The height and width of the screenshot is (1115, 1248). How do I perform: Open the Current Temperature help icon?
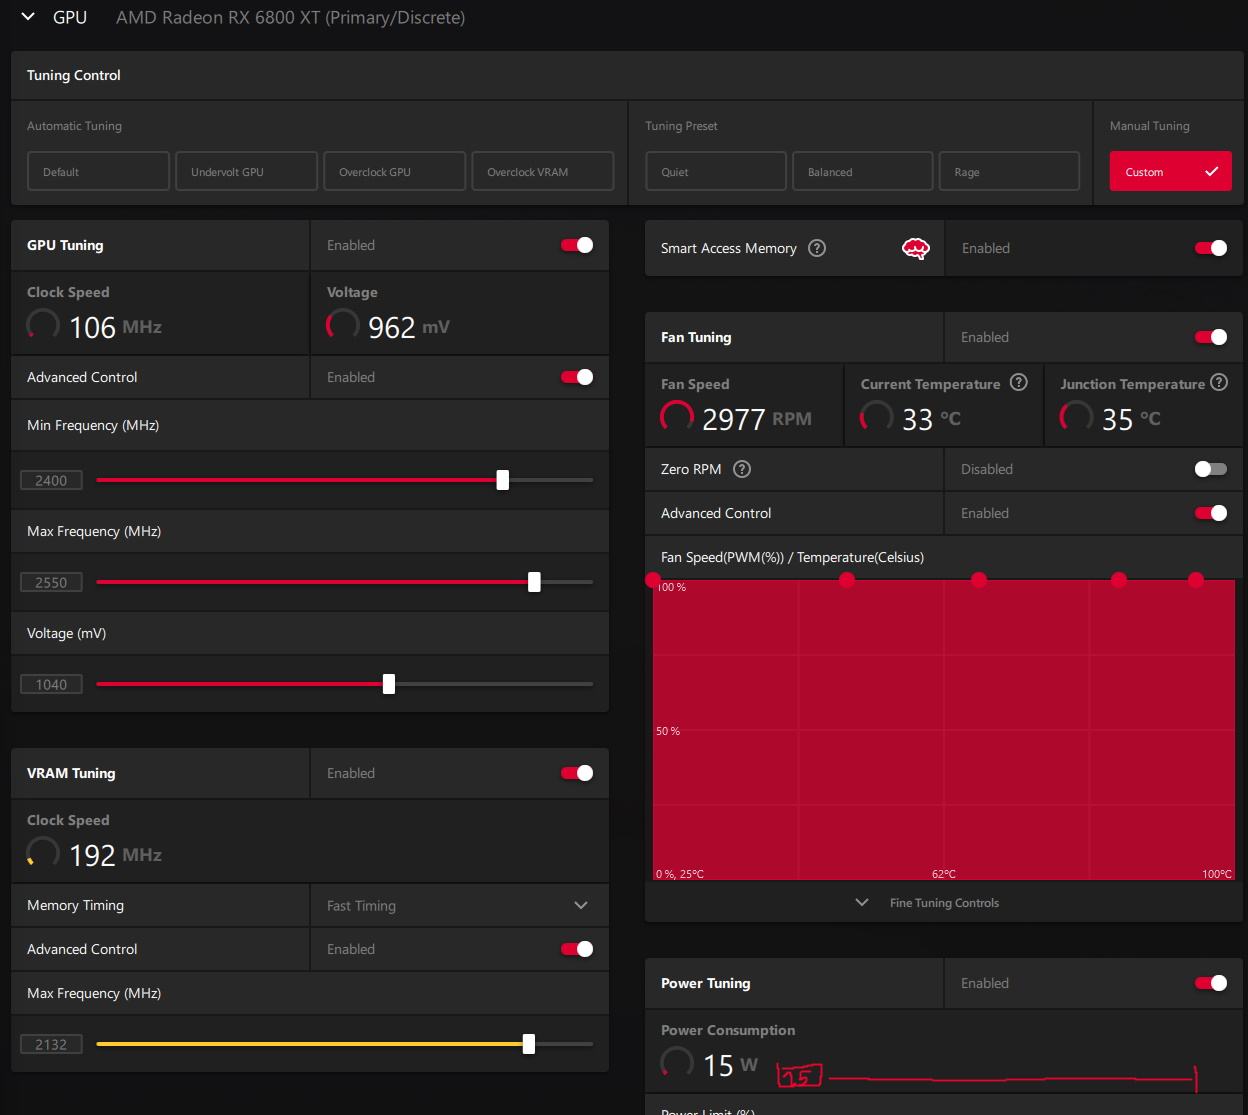click(1019, 382)
